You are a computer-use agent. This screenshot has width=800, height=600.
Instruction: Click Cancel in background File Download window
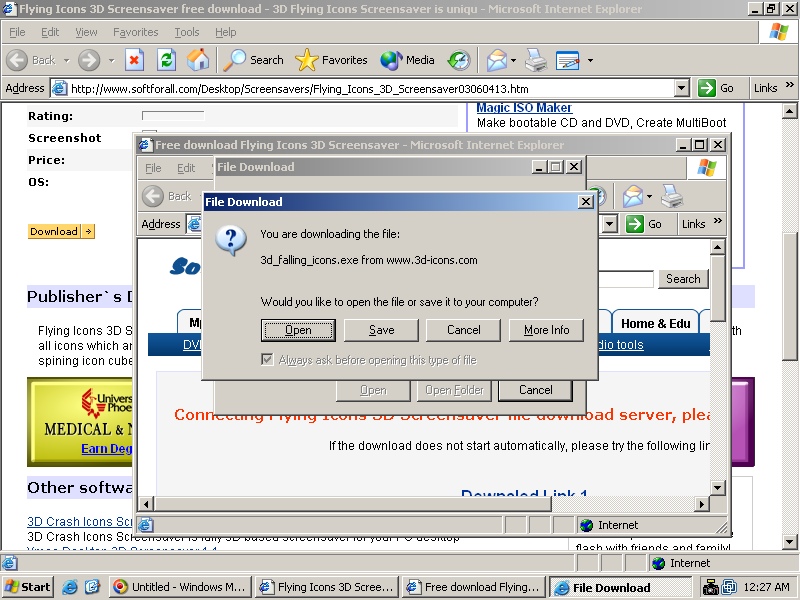[x=535, y=390]
